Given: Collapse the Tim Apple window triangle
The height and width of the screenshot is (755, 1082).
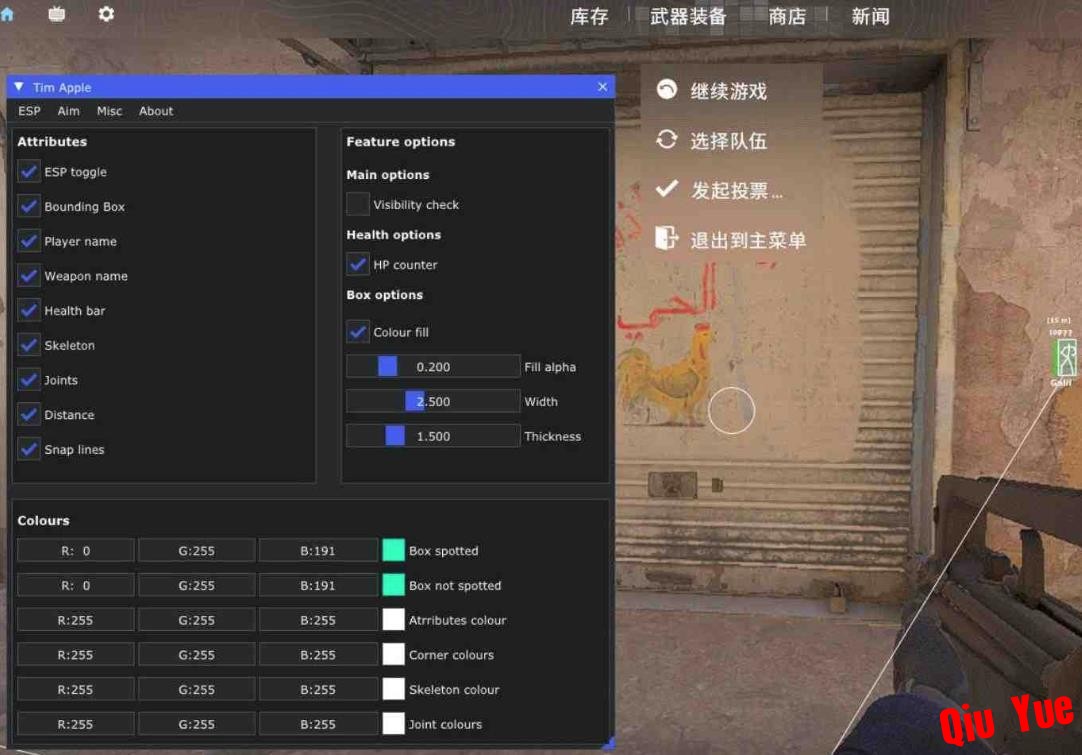Looking at the screenshot, I should [19, 87].
